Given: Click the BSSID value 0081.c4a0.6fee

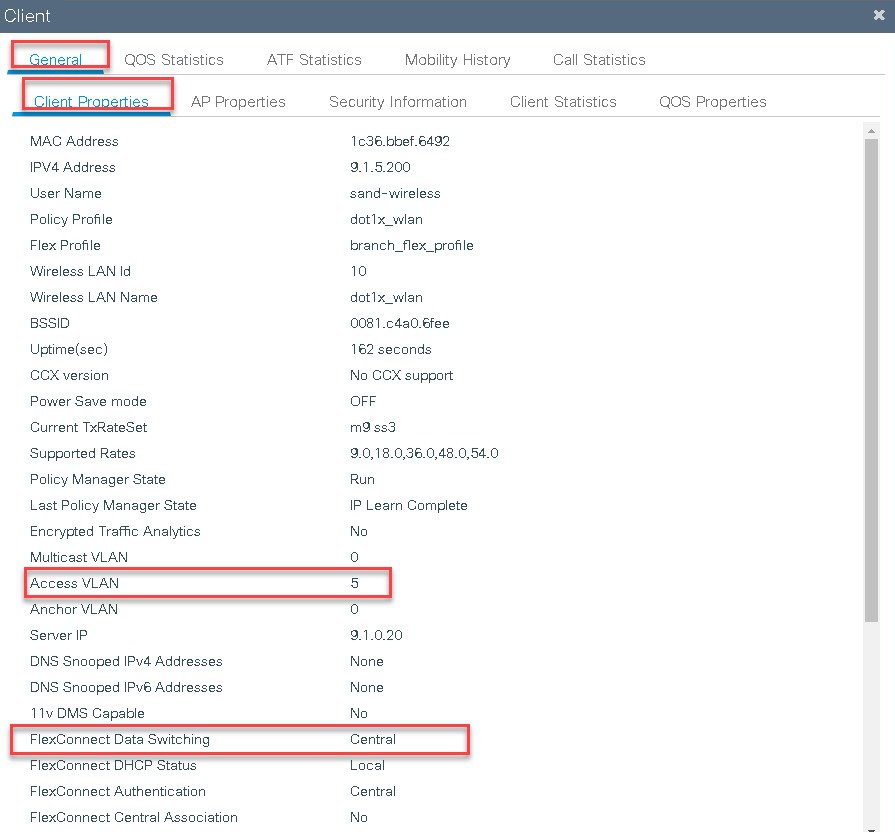Looking at the screenshot, I should coord(400,323).
